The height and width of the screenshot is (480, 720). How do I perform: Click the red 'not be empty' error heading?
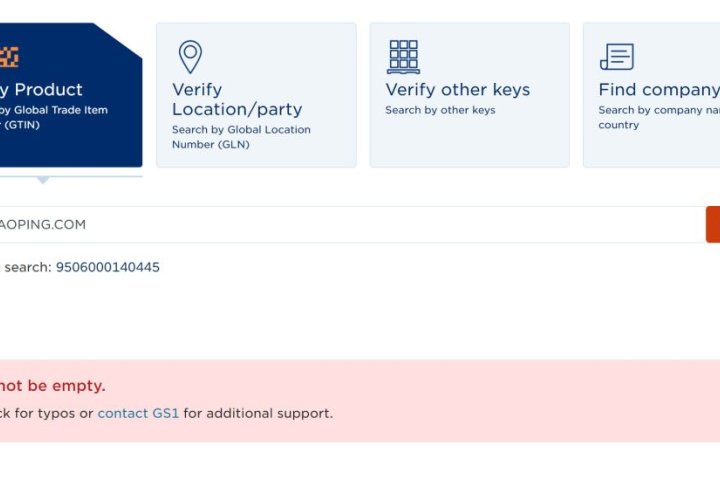point(52,386)
